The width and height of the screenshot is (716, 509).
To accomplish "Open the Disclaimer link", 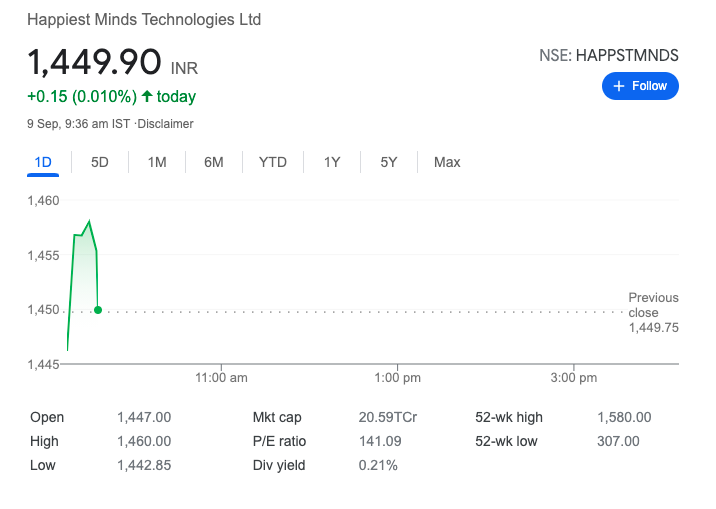I will pyautogui.click(x=165, y=124).
